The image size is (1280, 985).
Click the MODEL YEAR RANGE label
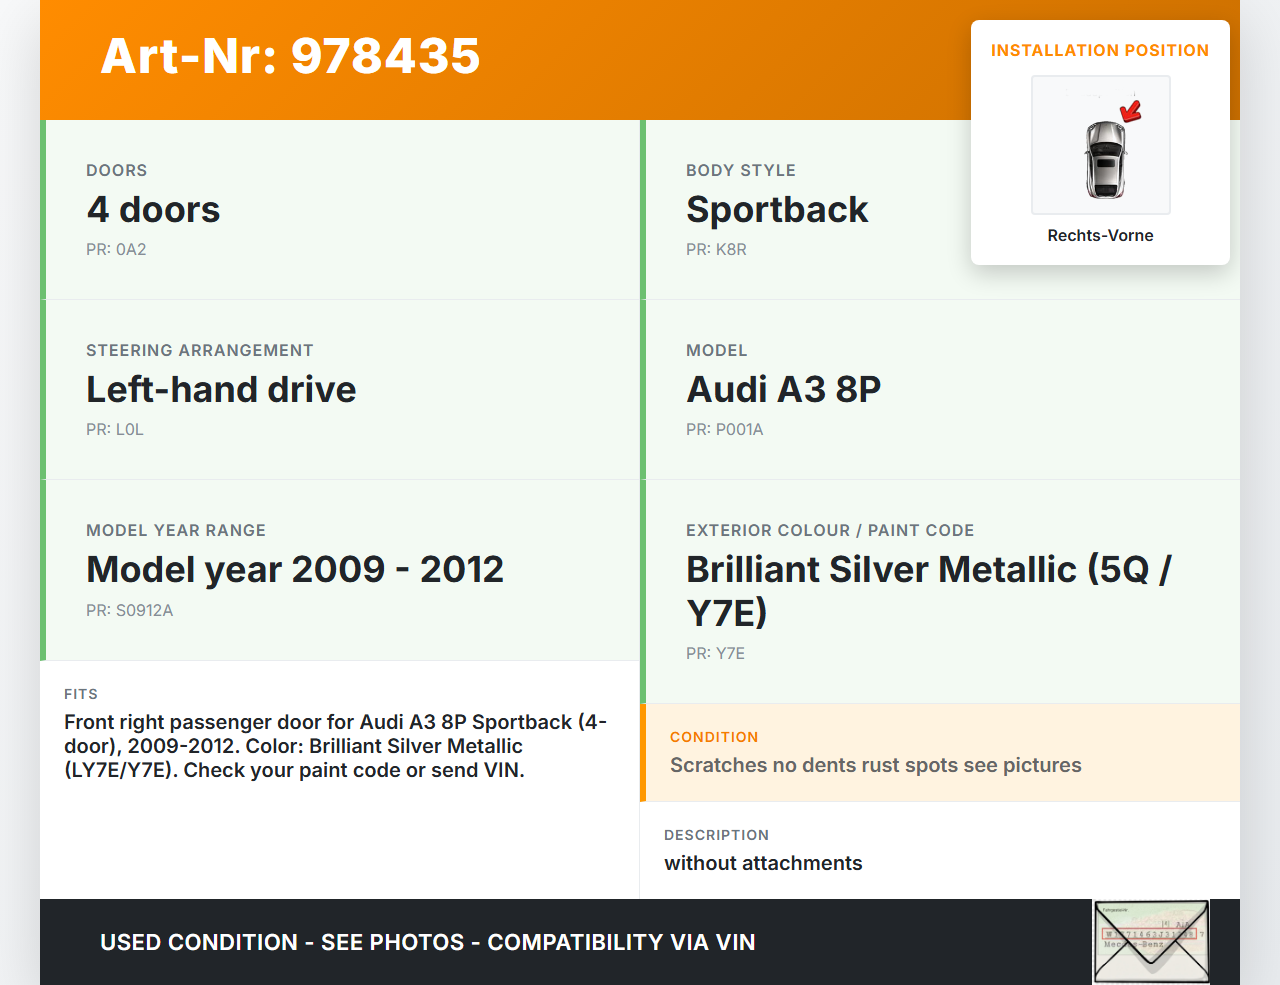pos(176,530)
